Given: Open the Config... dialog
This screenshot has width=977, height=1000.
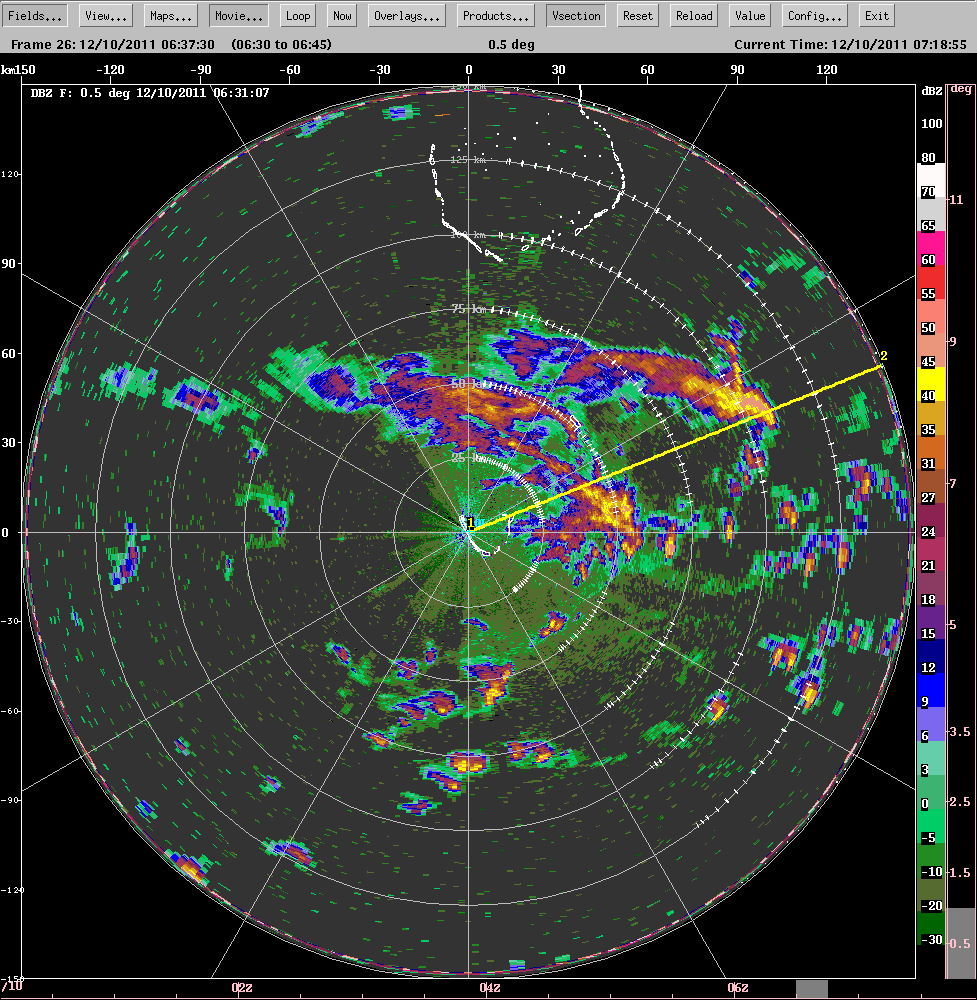Looking at the screenshot, I should 814,16.
